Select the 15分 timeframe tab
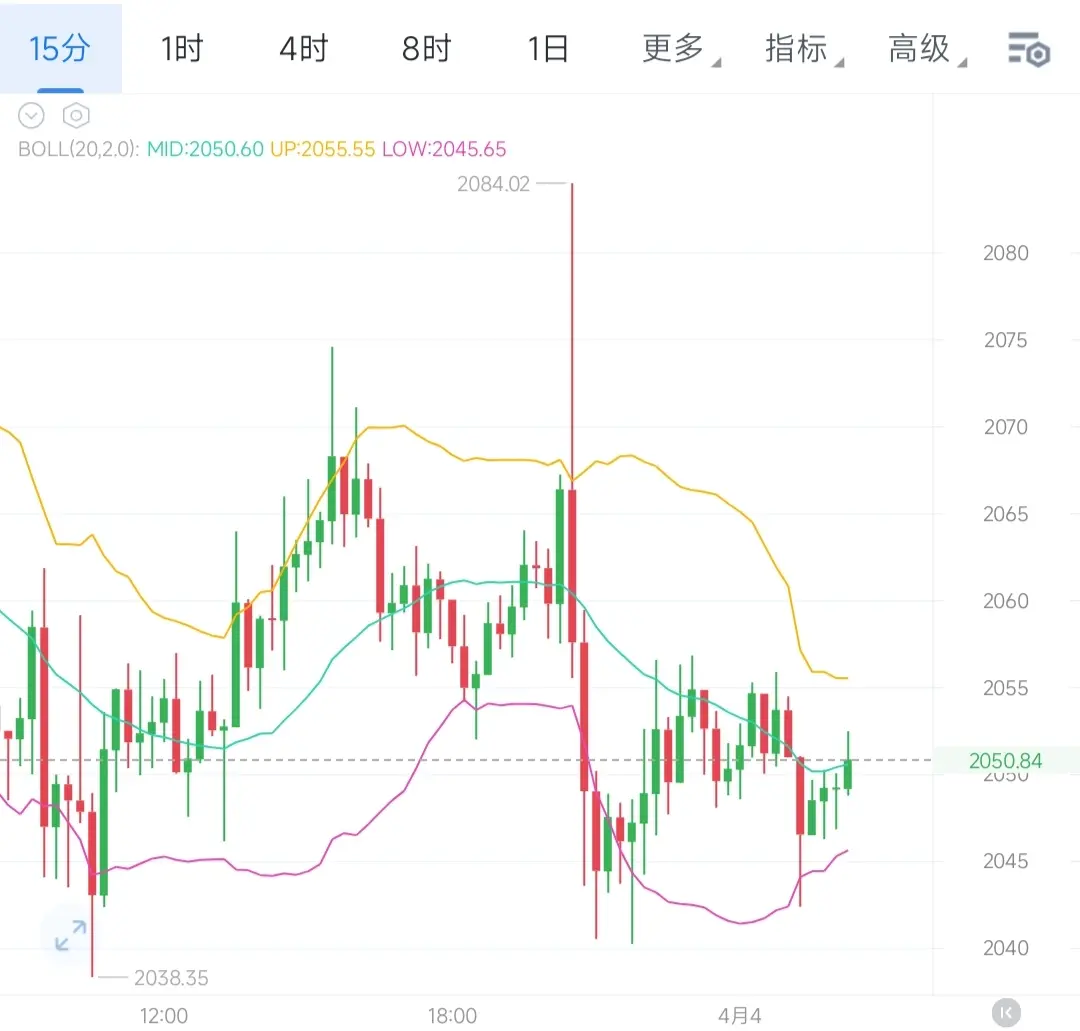This screenshot has height=1031, width=1080. click(61, 48)
